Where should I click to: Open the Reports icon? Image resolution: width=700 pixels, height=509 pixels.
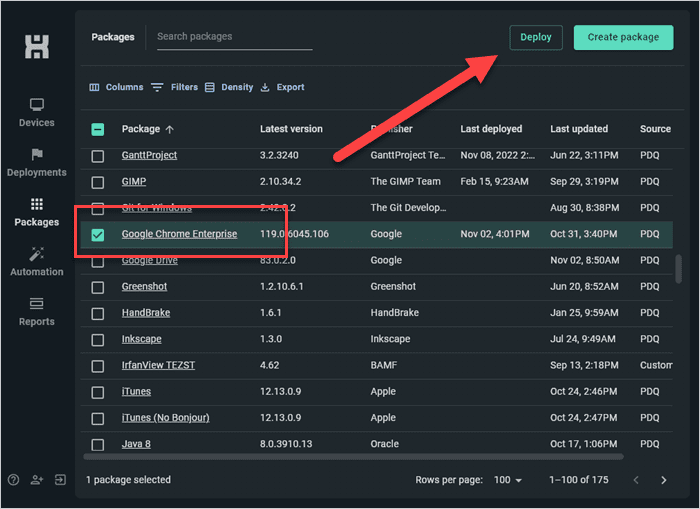tap(37, 304)
